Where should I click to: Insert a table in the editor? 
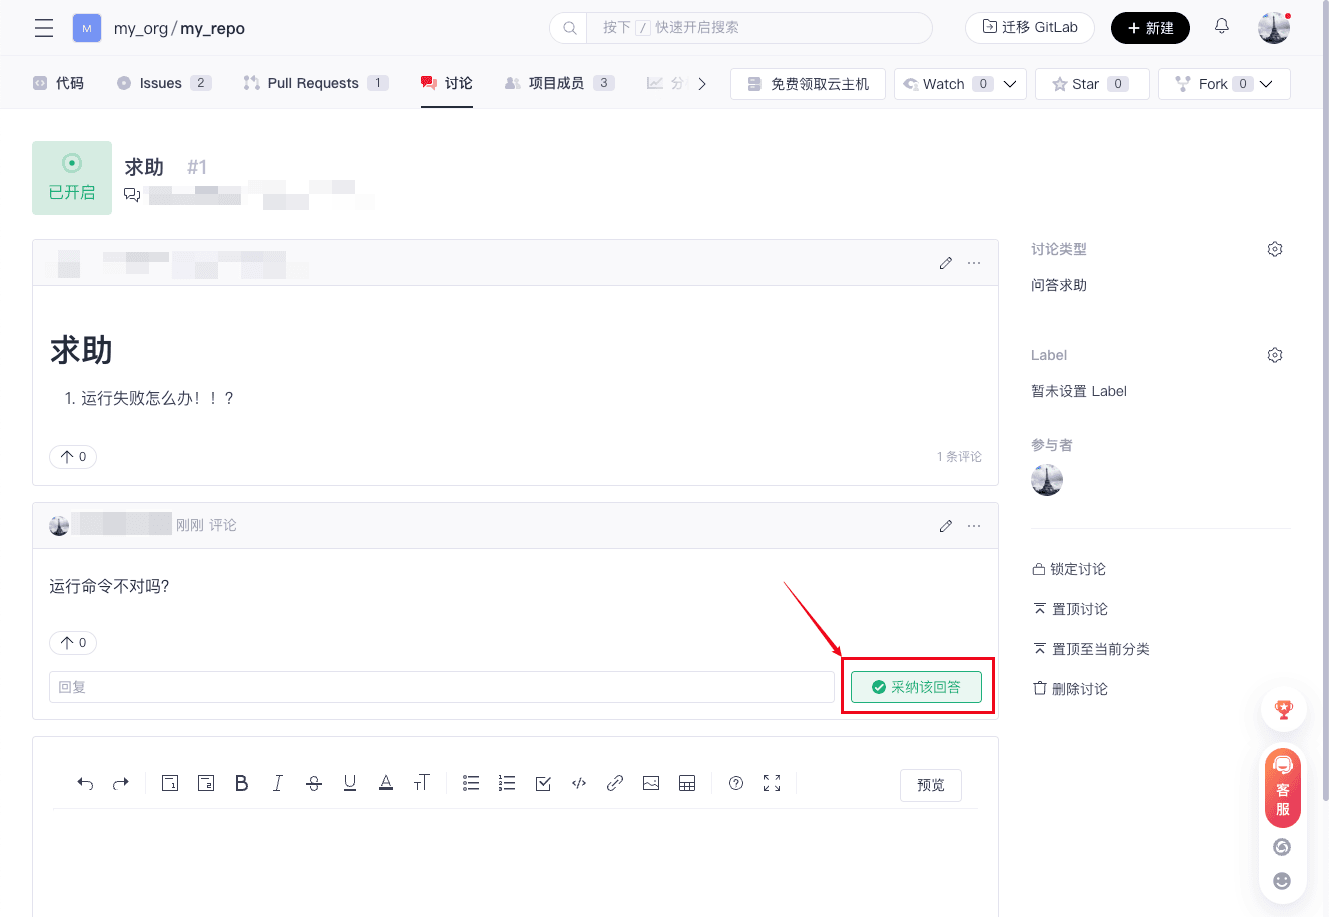pyautogui.click(x=687, y=783)
